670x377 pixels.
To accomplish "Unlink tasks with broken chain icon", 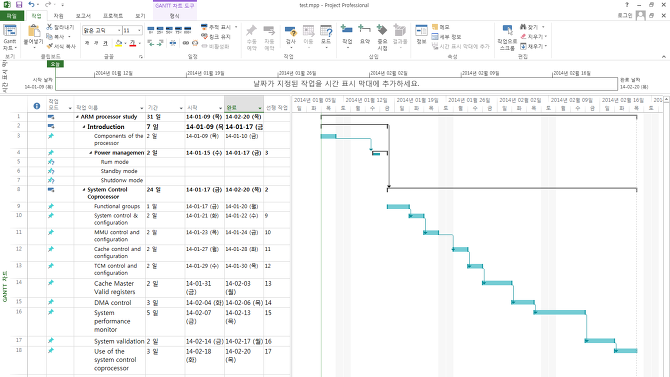I will (194, 43).
